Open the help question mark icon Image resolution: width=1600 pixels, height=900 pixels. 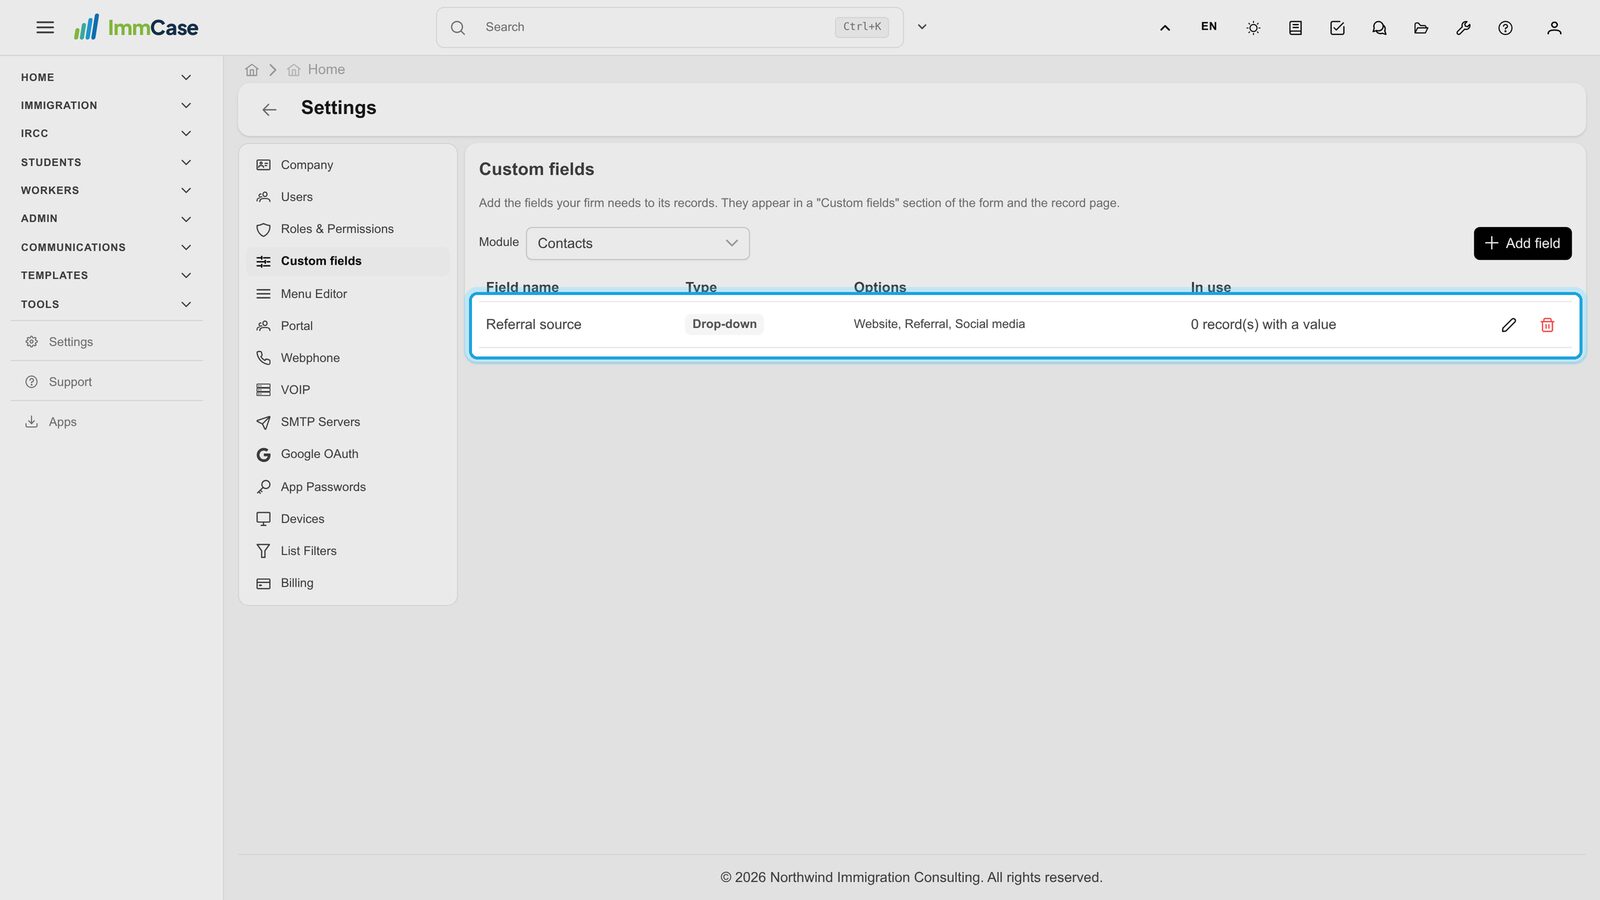[1505, 28]
